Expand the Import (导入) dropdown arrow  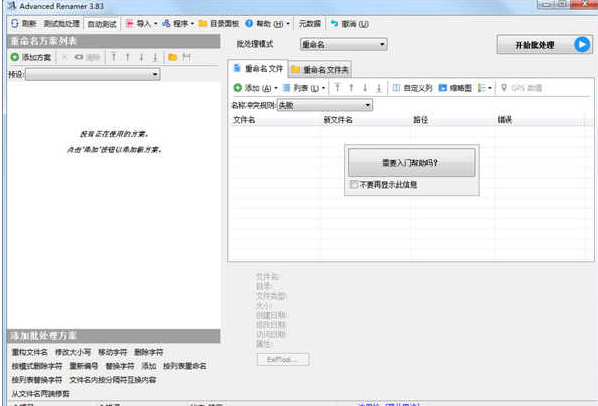point(156,24)
